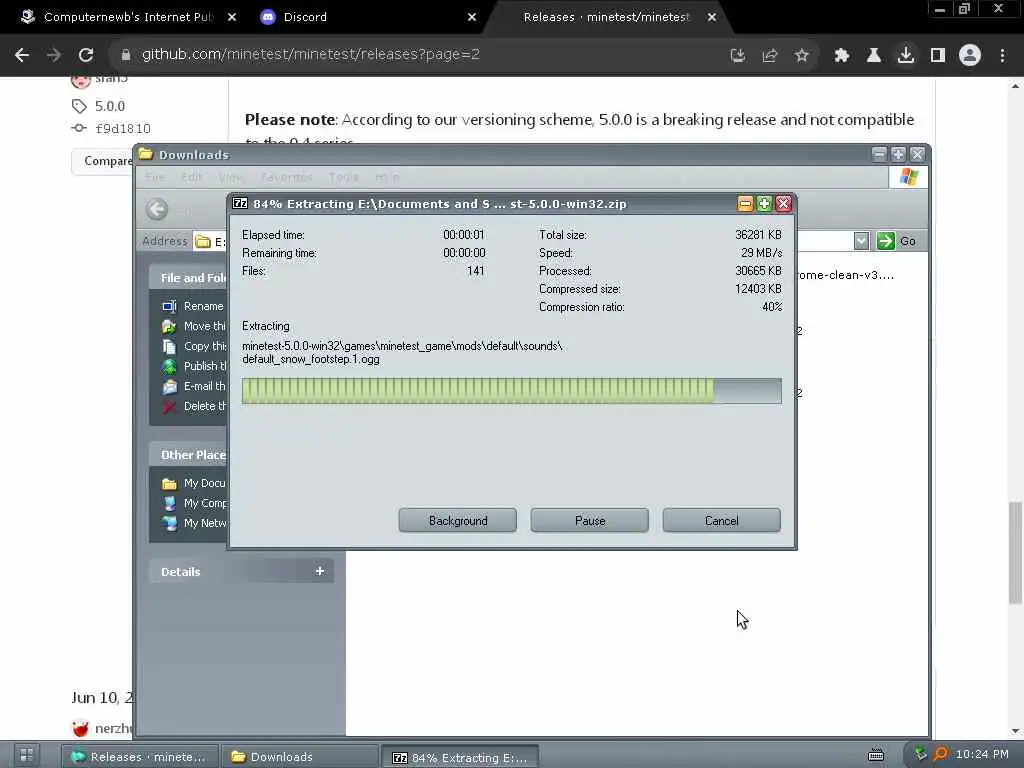Click the Windows flag logo in Downloads window

pyautogui.click(x=908, y=177)
